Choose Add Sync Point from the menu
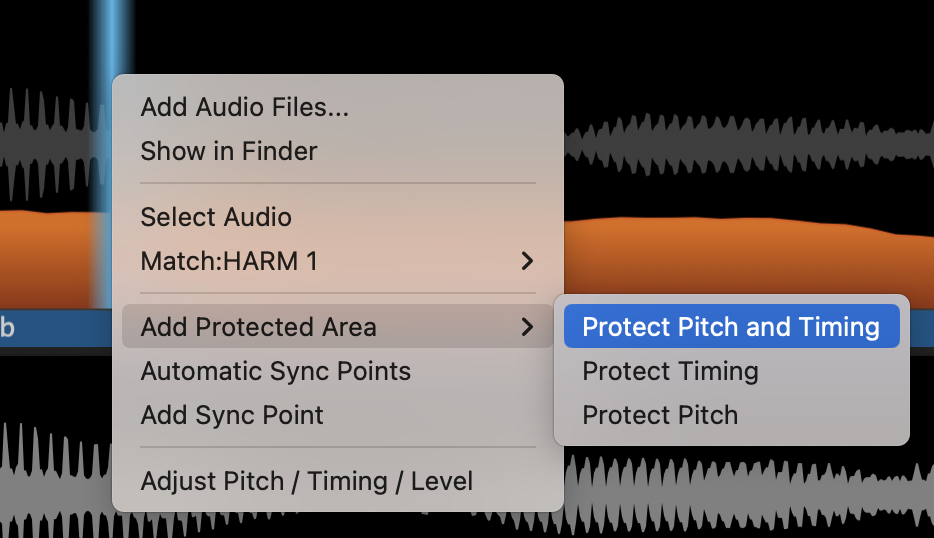Viewport: 934px width, 538px height. pyautogui.click(x=232, y=415)
